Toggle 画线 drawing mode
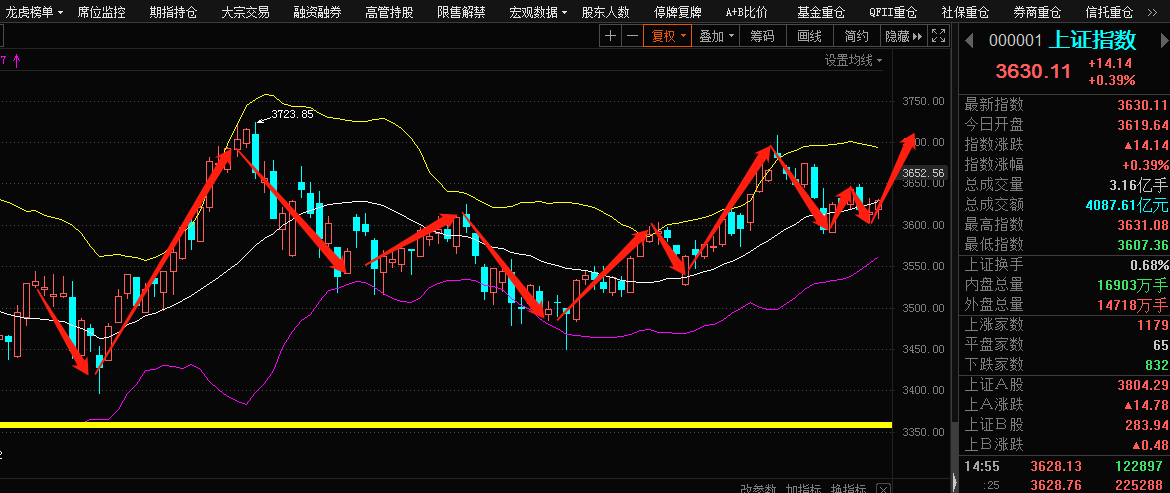This screenshot has height=493, width=1170. tap(809, 36)
